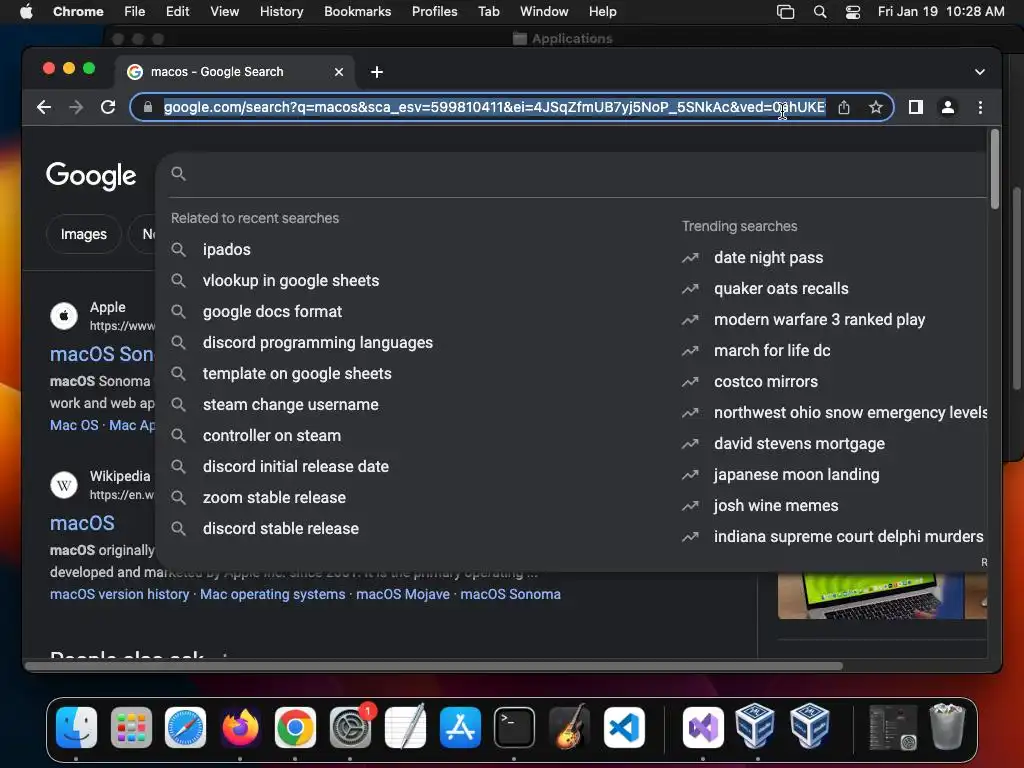Select trending search 'japanese moon landing'
The width and height of the screenshot is (1024, 768).
(x=796, y=475)
